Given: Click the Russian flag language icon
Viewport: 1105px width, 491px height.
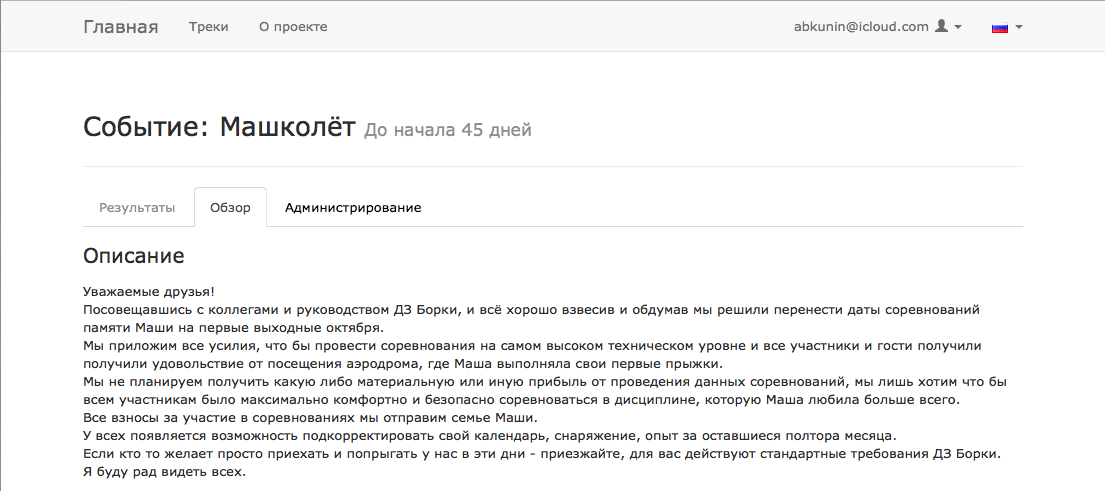Looking at the screenshot, I should point(999,27).
